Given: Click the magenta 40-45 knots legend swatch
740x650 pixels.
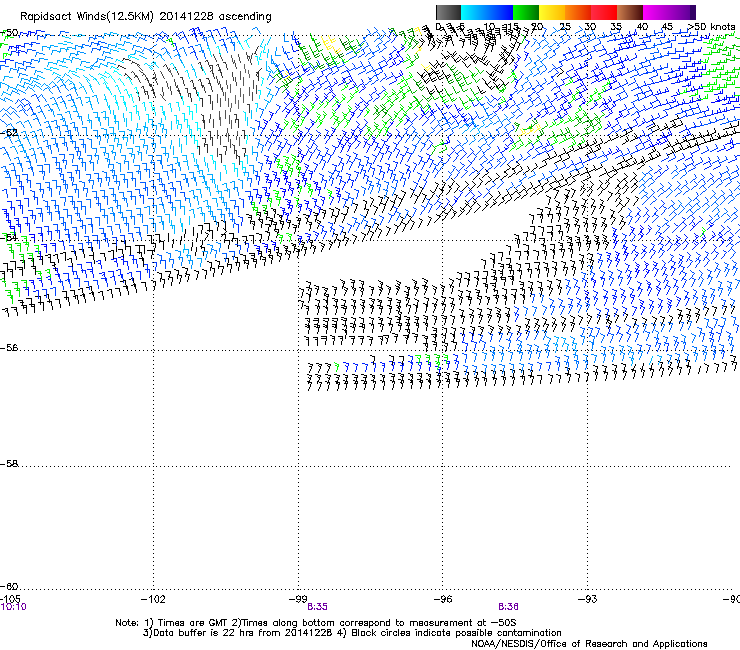Looking at the screenshot, I should (656, 12).
